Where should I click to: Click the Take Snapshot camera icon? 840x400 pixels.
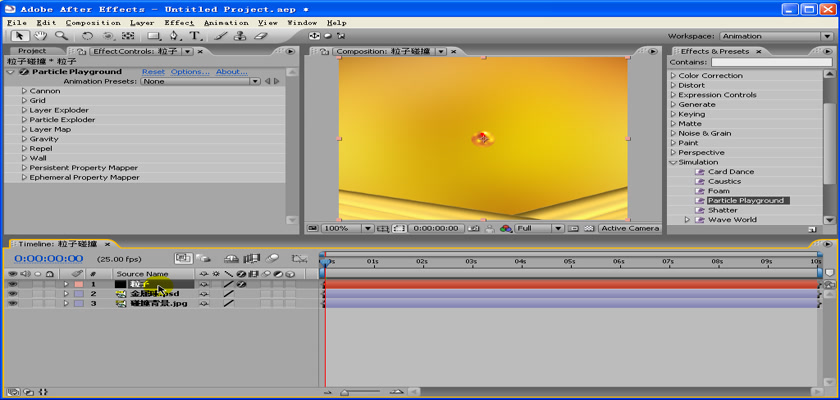pyautogui.click(x=473, y=229)
